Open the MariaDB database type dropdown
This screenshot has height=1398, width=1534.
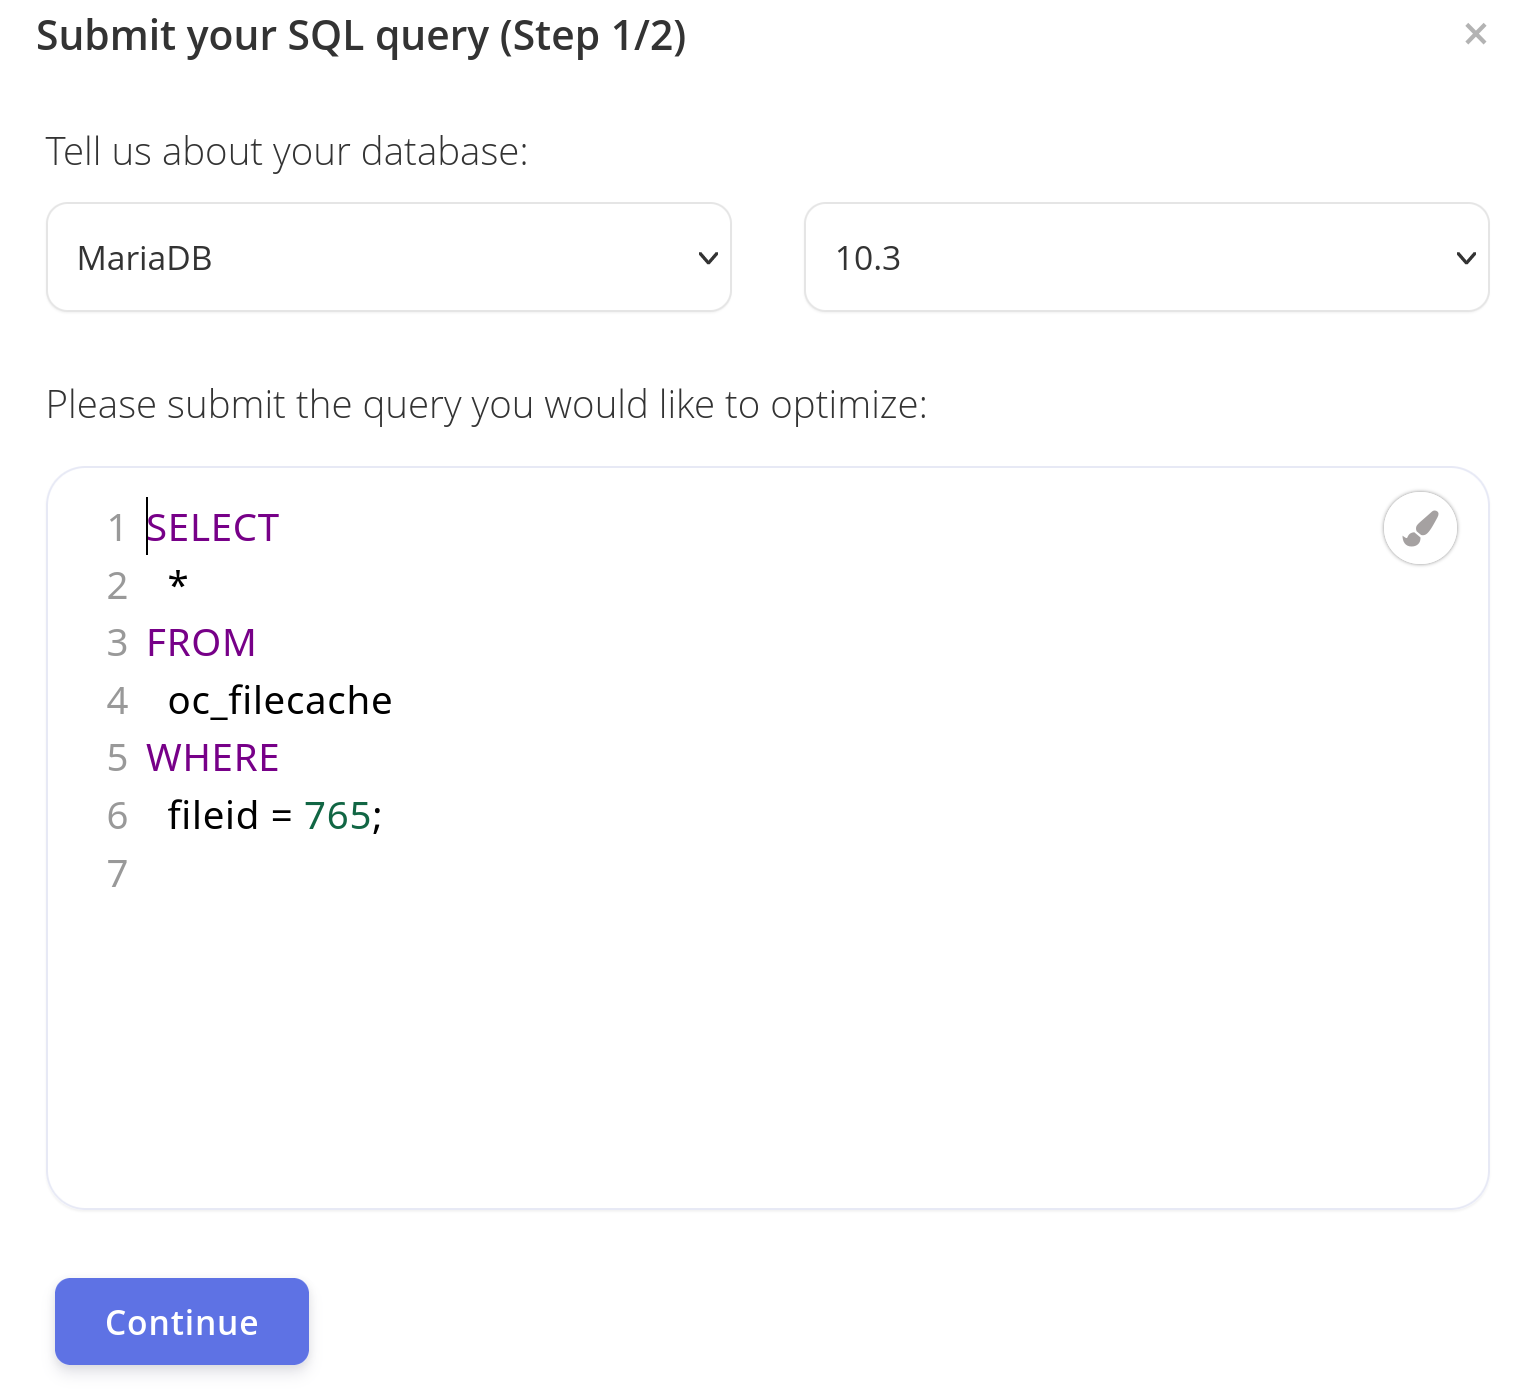pyautogui.click(x=389, y=258)
